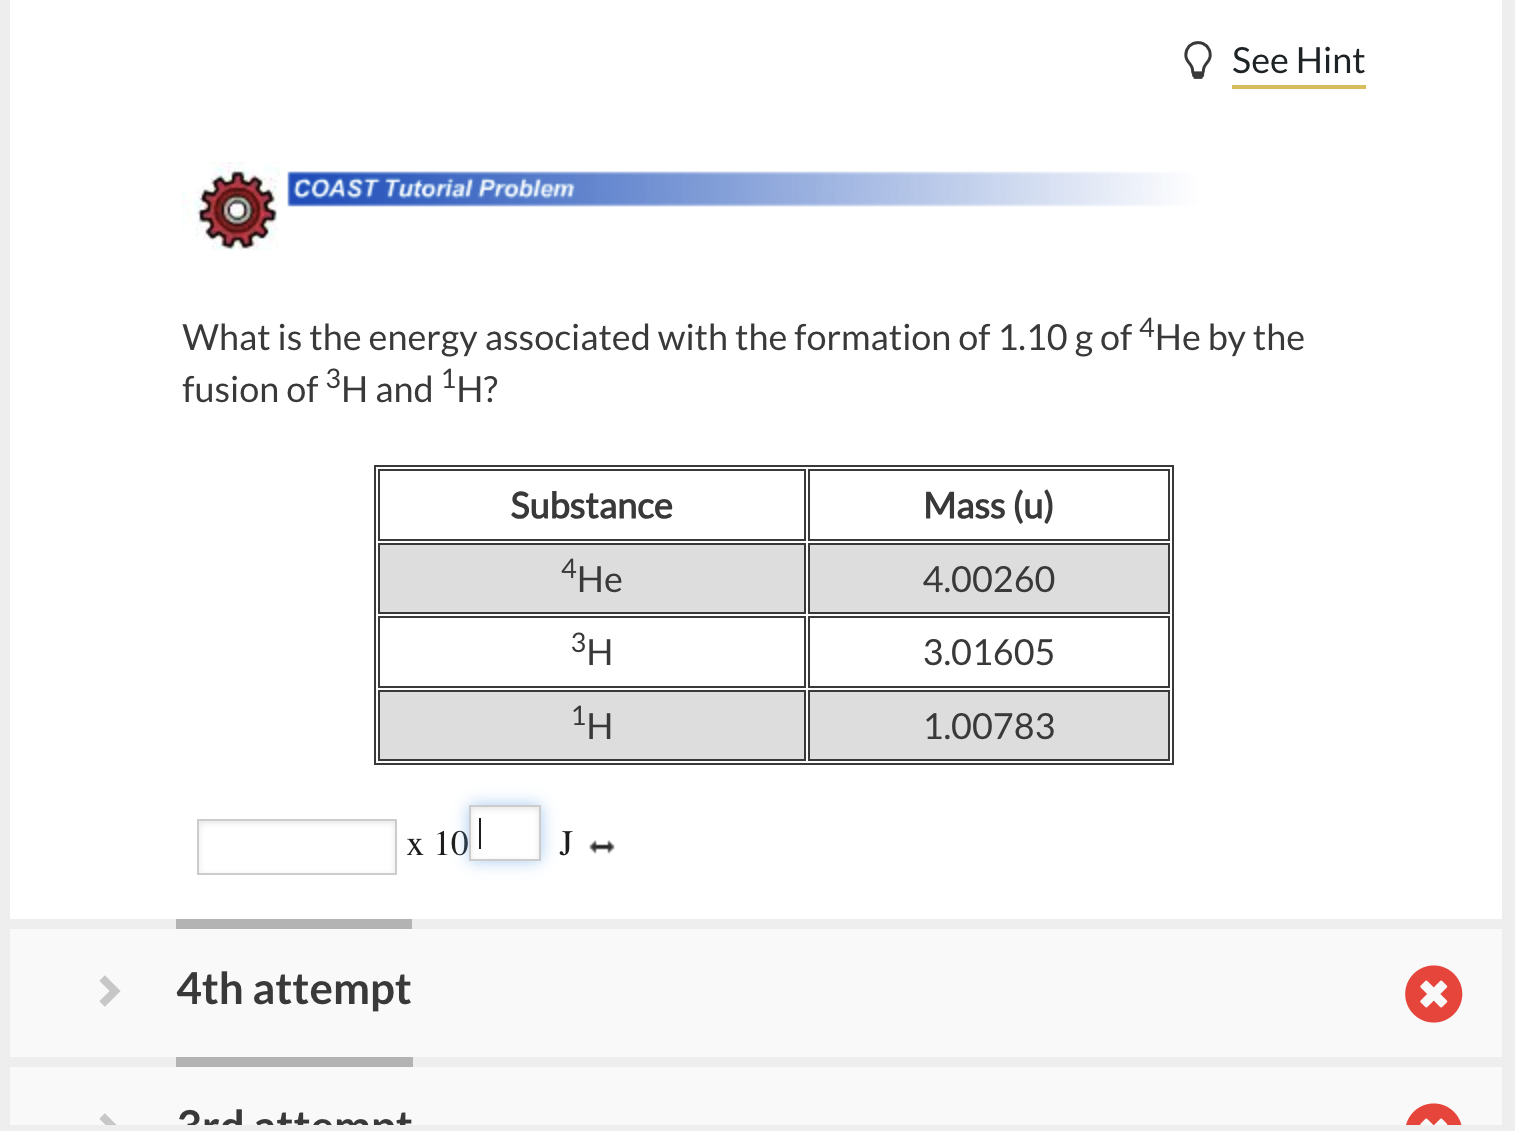Click the exponent input box after x 10
1515x1131 pixels.
coord(504,833)
